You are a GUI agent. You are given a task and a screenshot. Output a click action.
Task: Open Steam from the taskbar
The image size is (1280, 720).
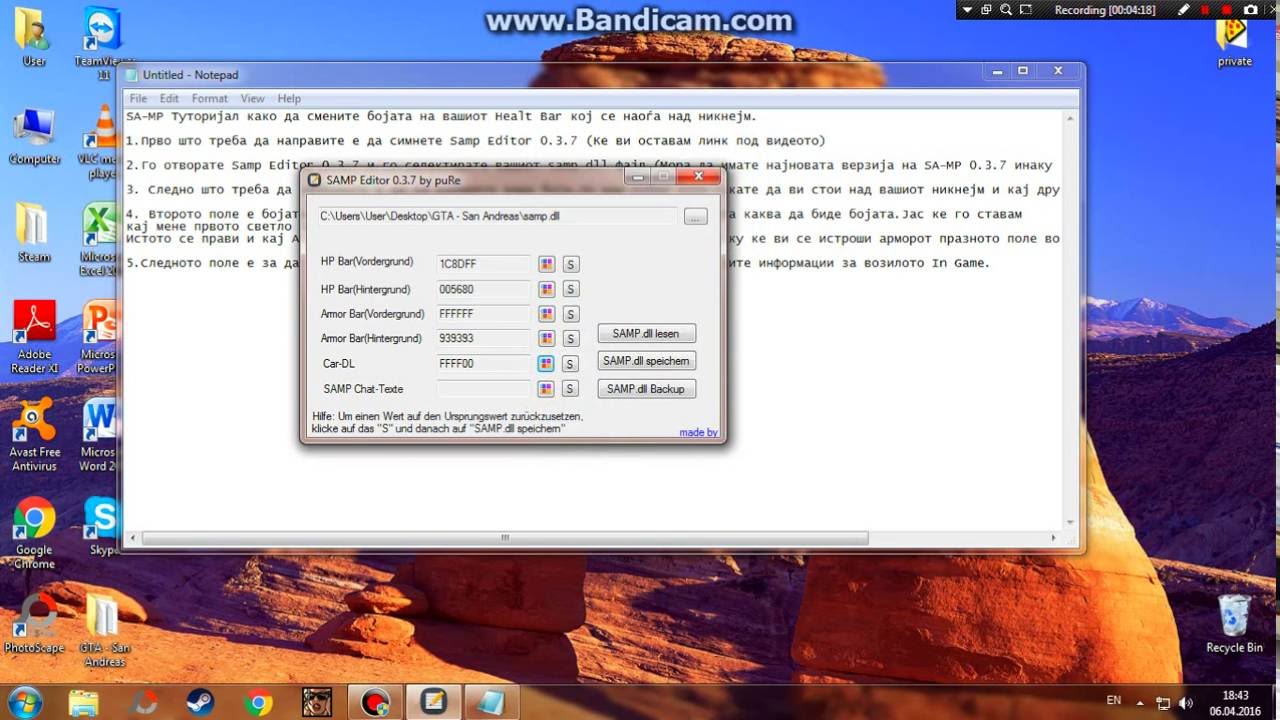(x=198, y=703)
